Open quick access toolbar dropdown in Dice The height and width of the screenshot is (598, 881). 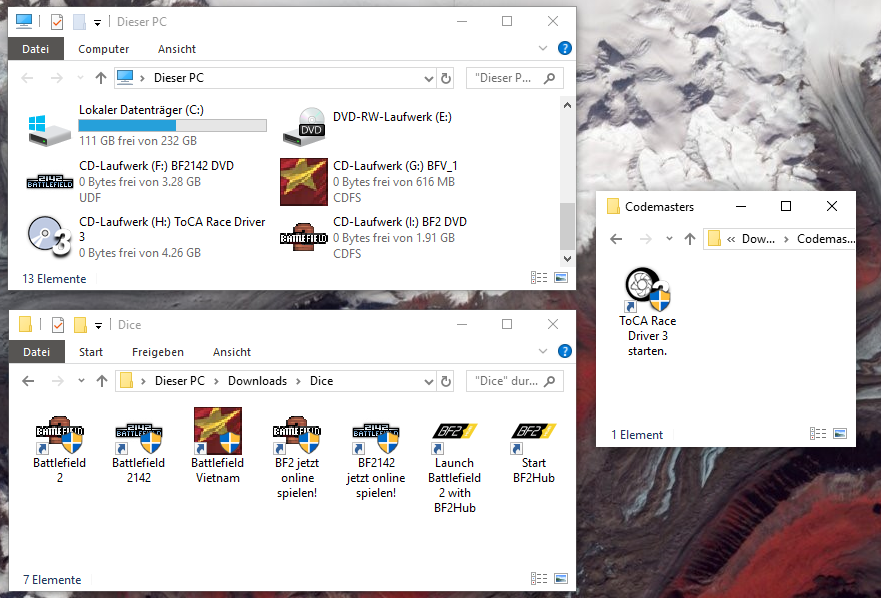point(98,325)
